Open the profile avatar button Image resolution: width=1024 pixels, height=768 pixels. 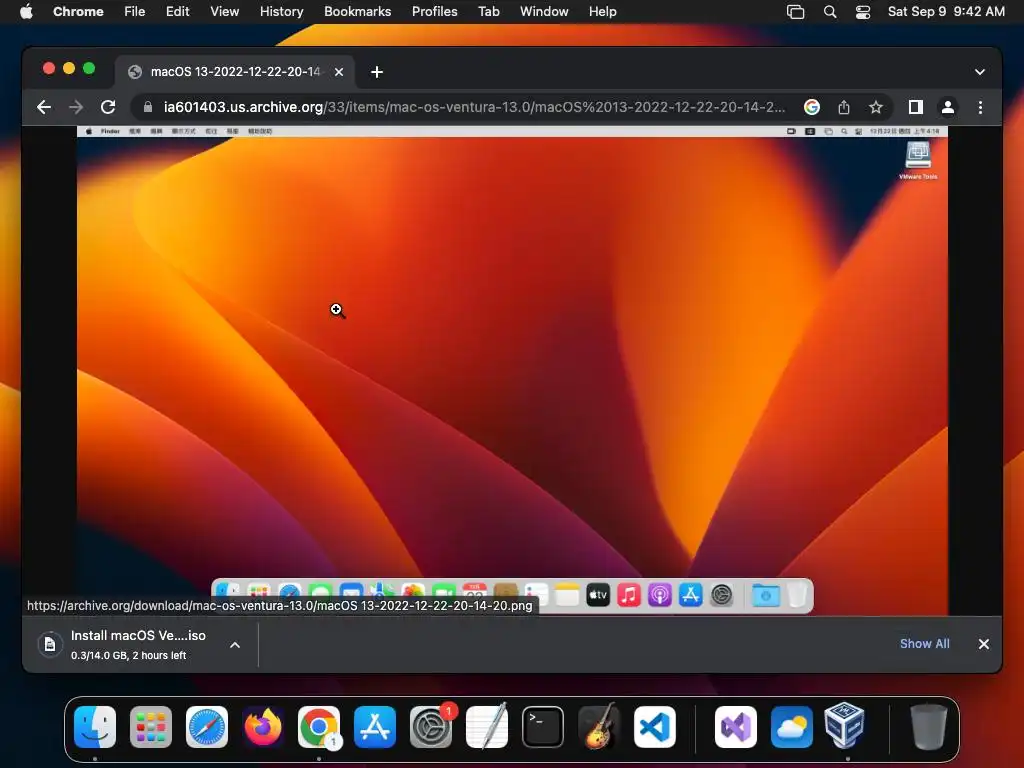(948, 107)
